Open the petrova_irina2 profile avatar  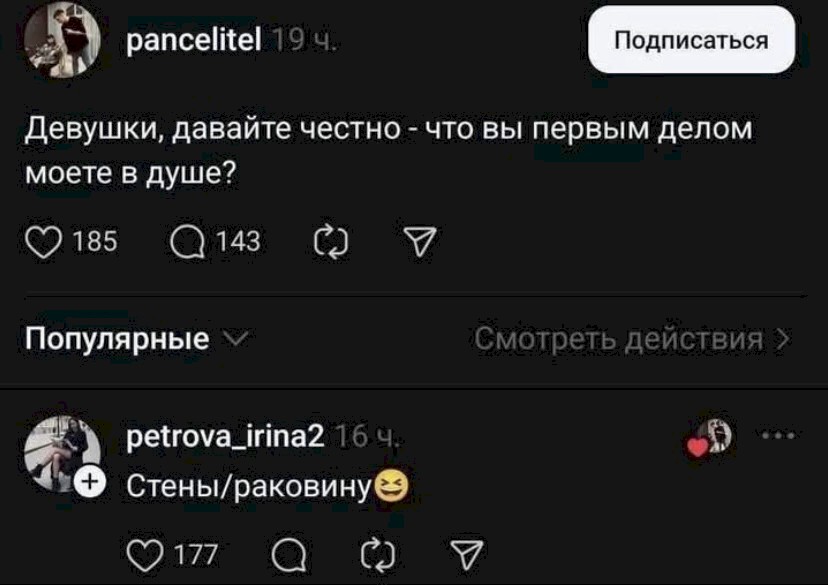click(x=60, y=452)
